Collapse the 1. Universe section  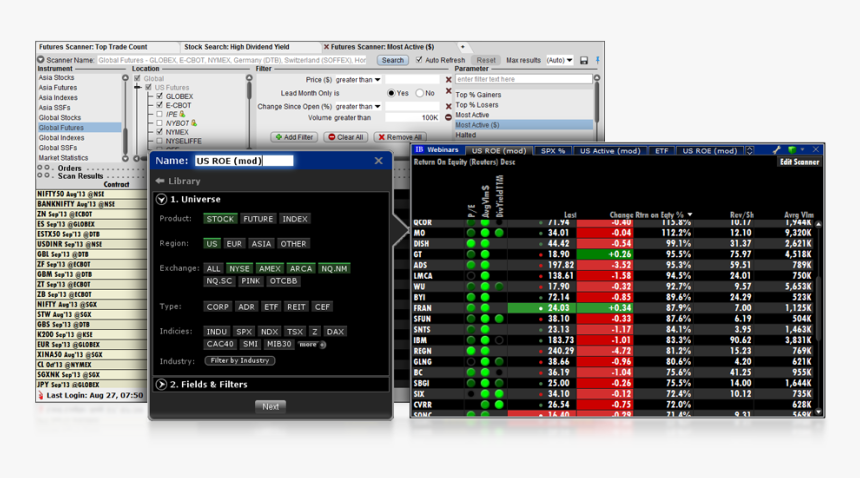[161, 200]
